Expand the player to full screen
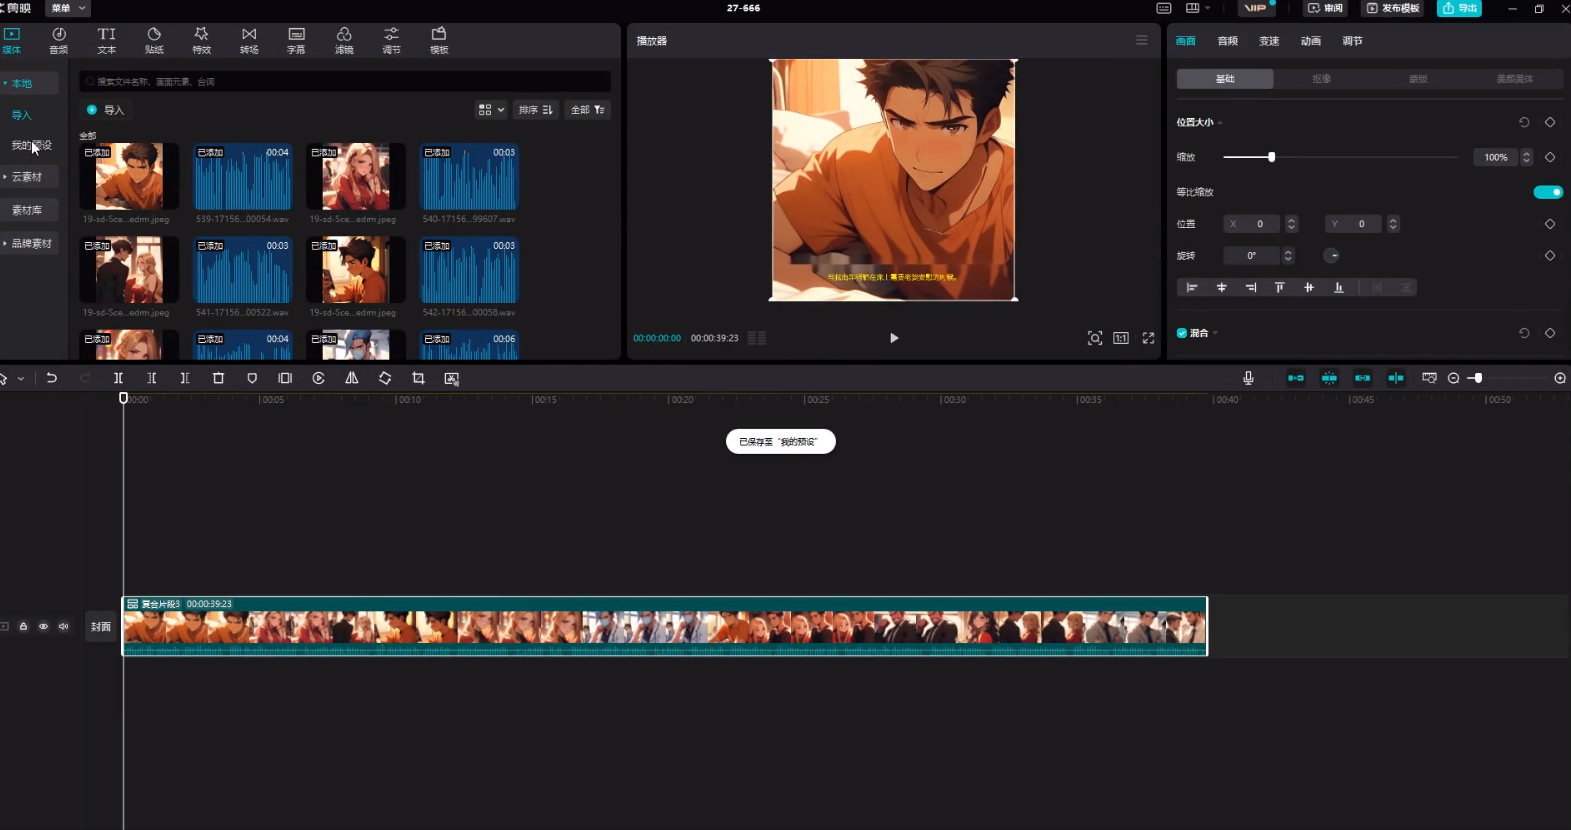The image size is (1571, 830). coord(1148,338)
